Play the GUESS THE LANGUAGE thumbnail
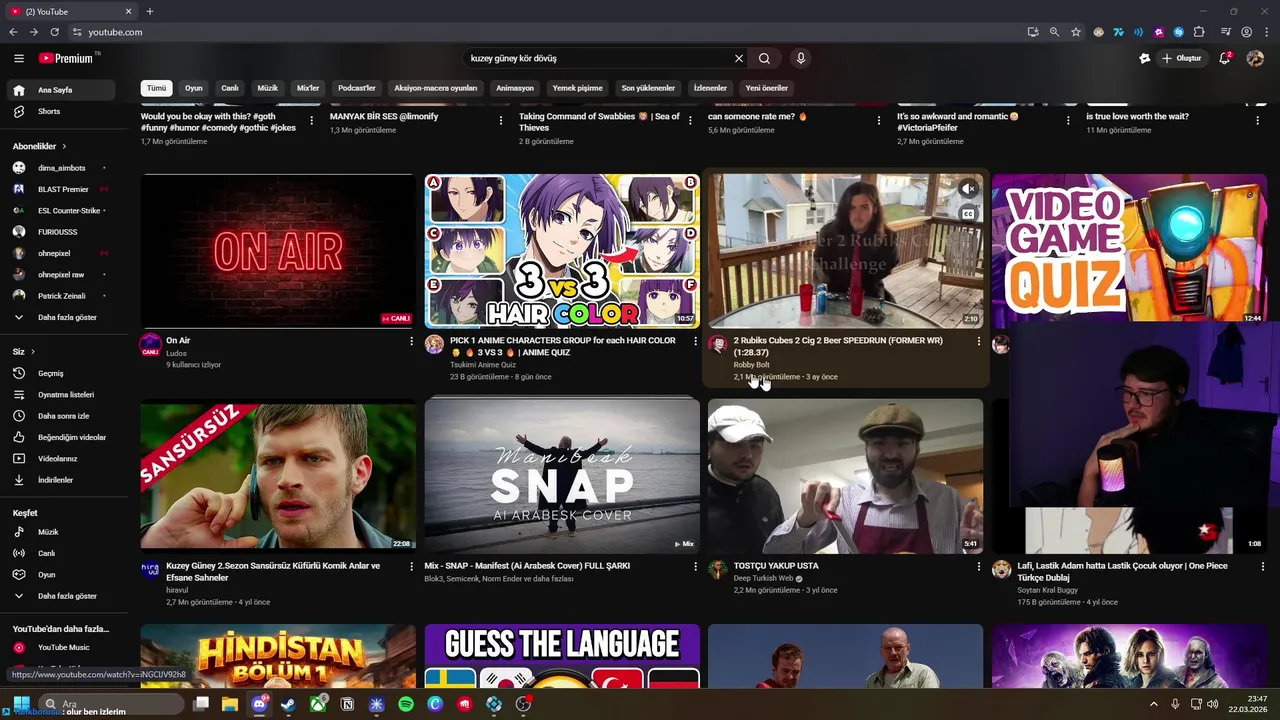Image resolution: width=1280 pixels, height=720 pixels. (x=562, y=656)
